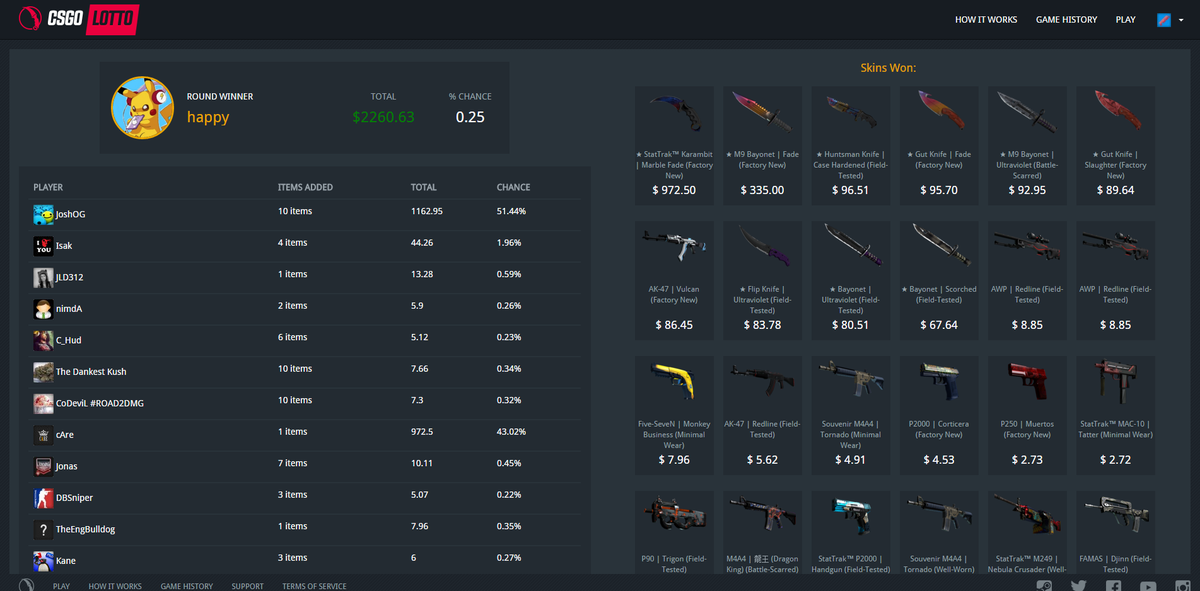Click Kane's player avatar

[43, 561]
